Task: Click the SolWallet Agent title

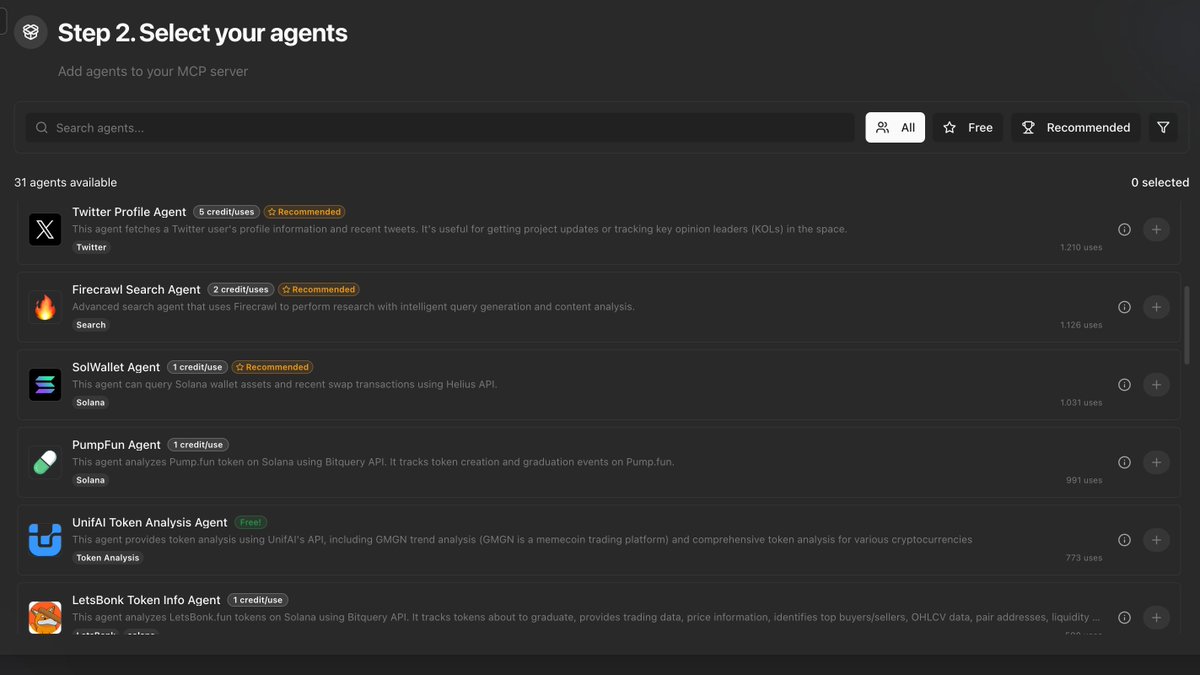Action: click(116, 367)
